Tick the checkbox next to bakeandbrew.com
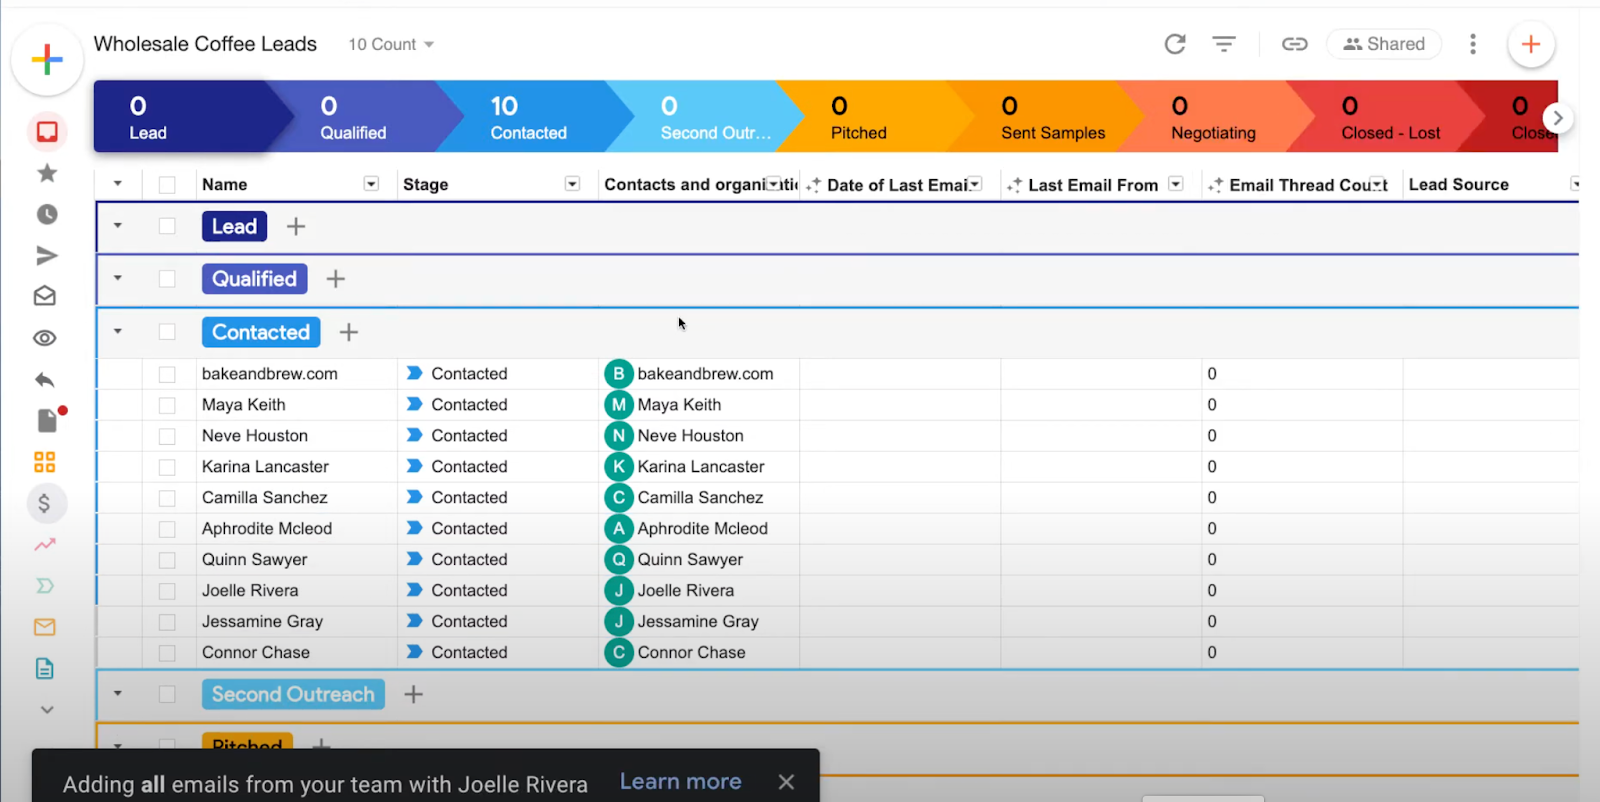Screen dimensions: 1600x802 [x=167, y=374]
